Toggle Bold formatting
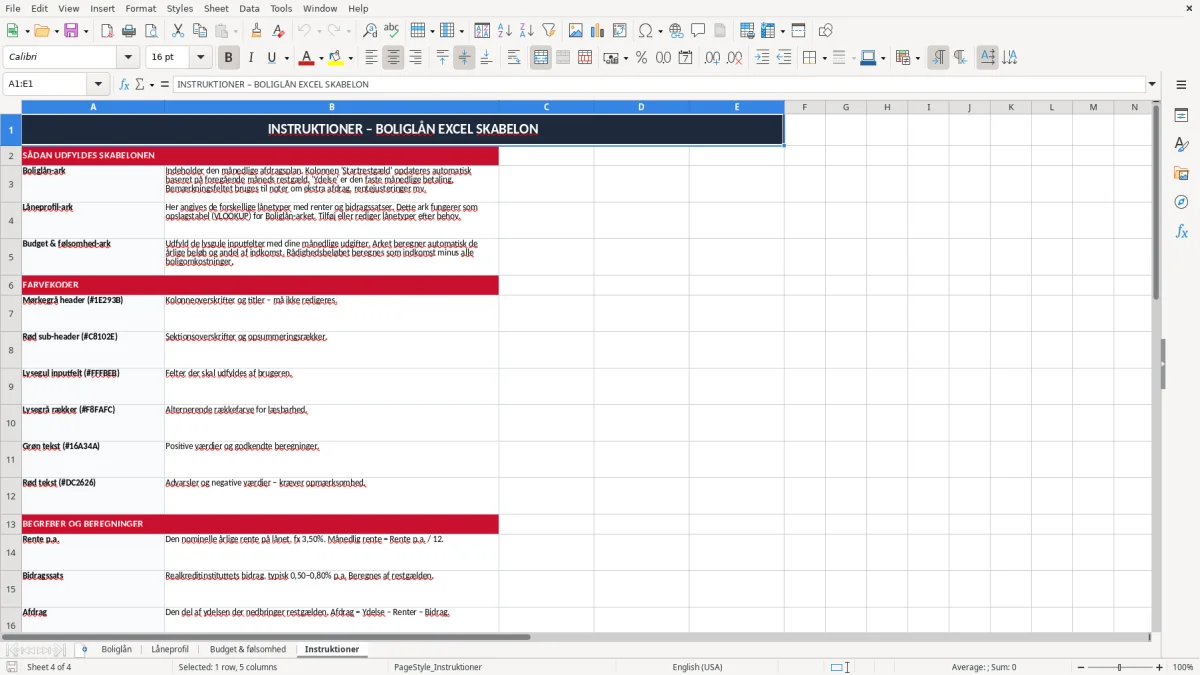Image resolution: width=1200 pixels, height=675 pixels. [x=228, y=58]
